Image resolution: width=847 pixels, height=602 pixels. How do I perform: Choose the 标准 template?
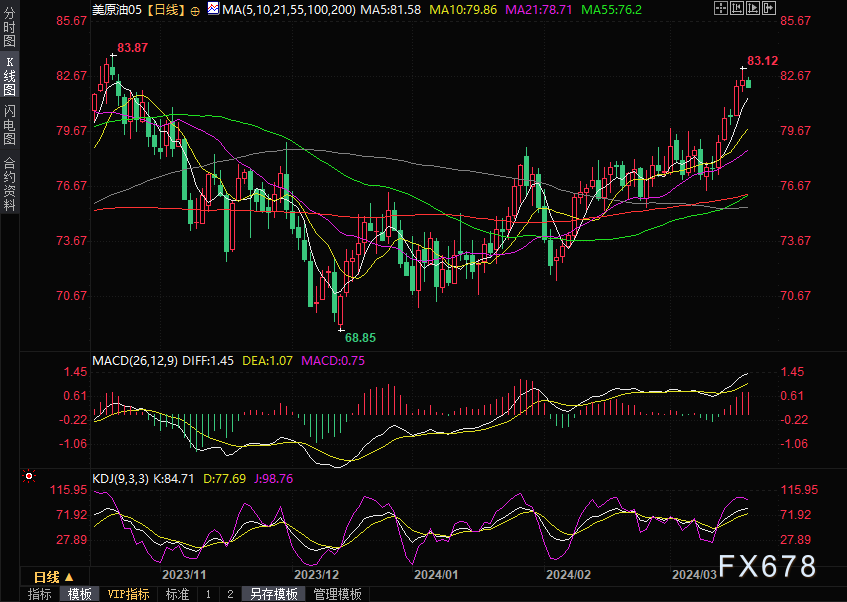177,594
